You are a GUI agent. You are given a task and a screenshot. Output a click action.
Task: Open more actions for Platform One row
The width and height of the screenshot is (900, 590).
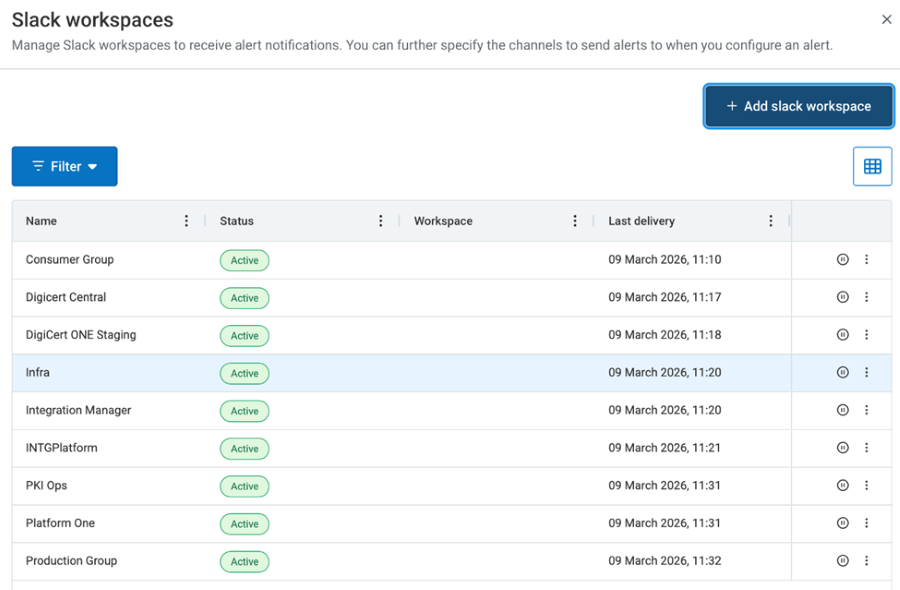[x=866, y=523]
